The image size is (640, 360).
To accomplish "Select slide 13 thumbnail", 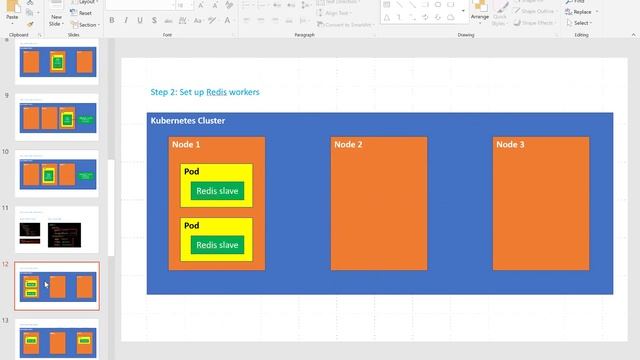I will coord(57,340).
